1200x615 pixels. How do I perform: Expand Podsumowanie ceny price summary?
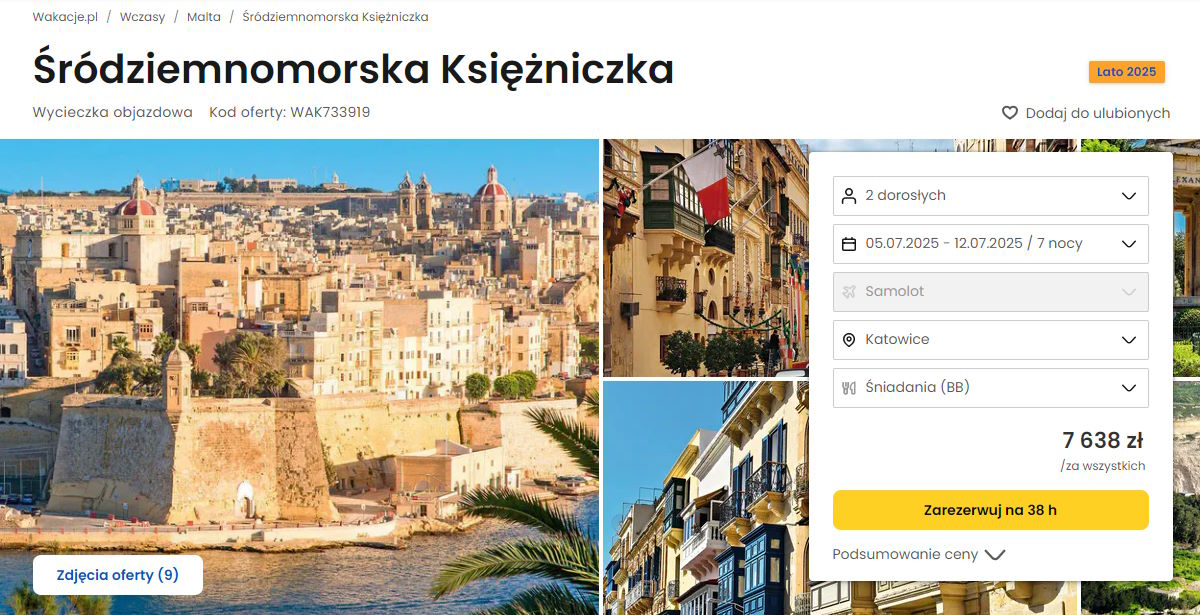click(x=918, y=554)
